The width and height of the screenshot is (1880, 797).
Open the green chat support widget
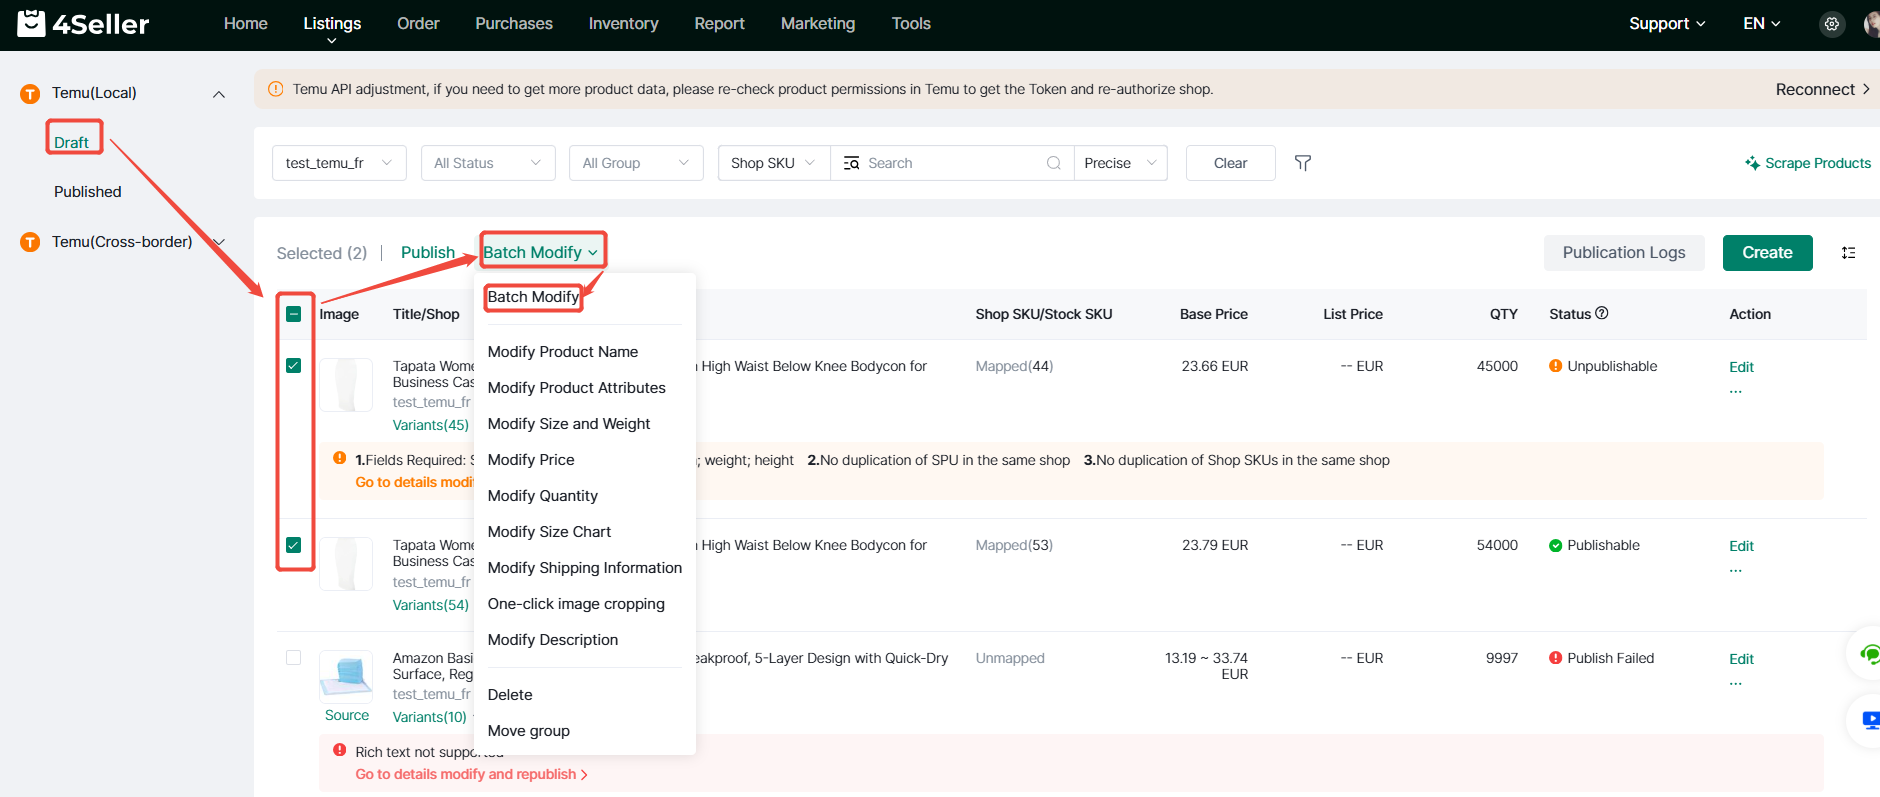(1868, 654)
